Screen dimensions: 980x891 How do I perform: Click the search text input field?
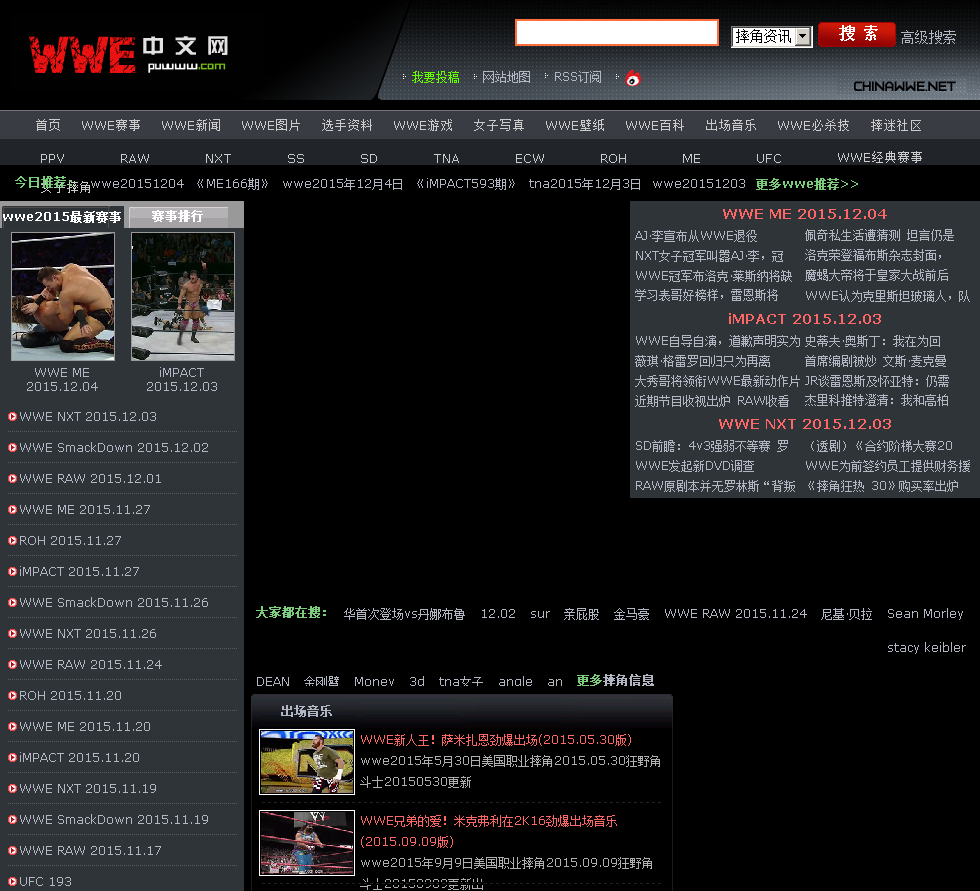point(617,32)
